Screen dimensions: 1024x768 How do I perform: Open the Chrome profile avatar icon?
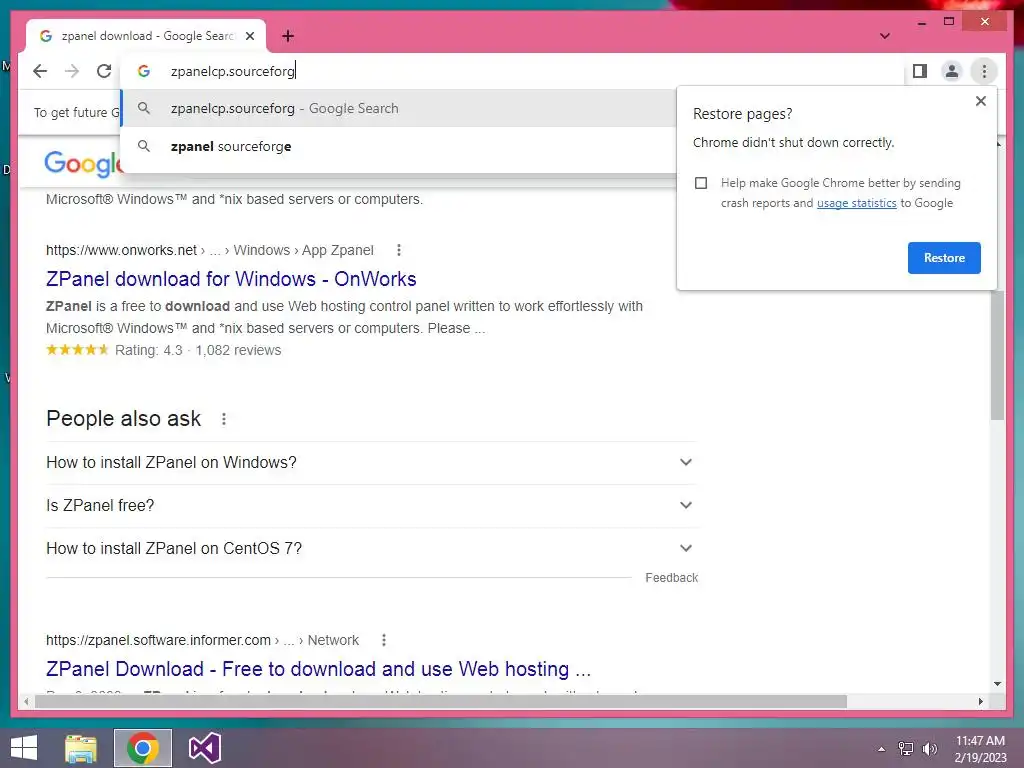coord(952,71)
